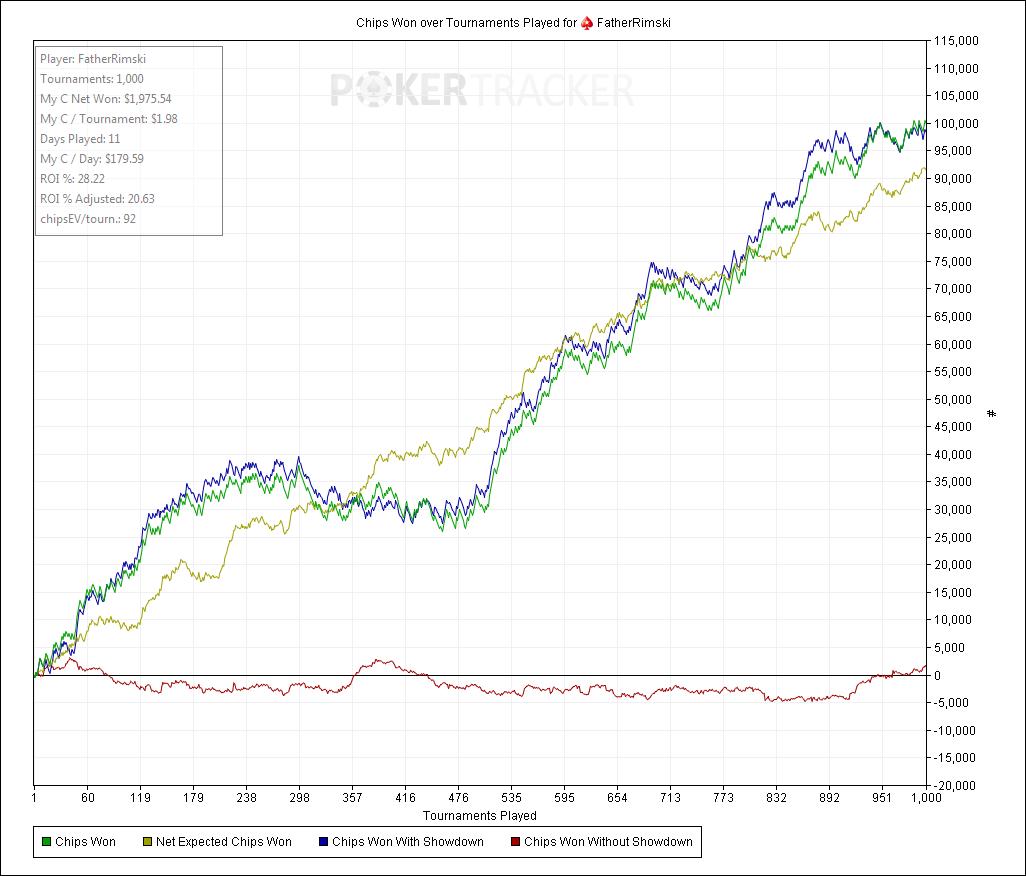Click the red spade icon in chart title

[587, 22]
